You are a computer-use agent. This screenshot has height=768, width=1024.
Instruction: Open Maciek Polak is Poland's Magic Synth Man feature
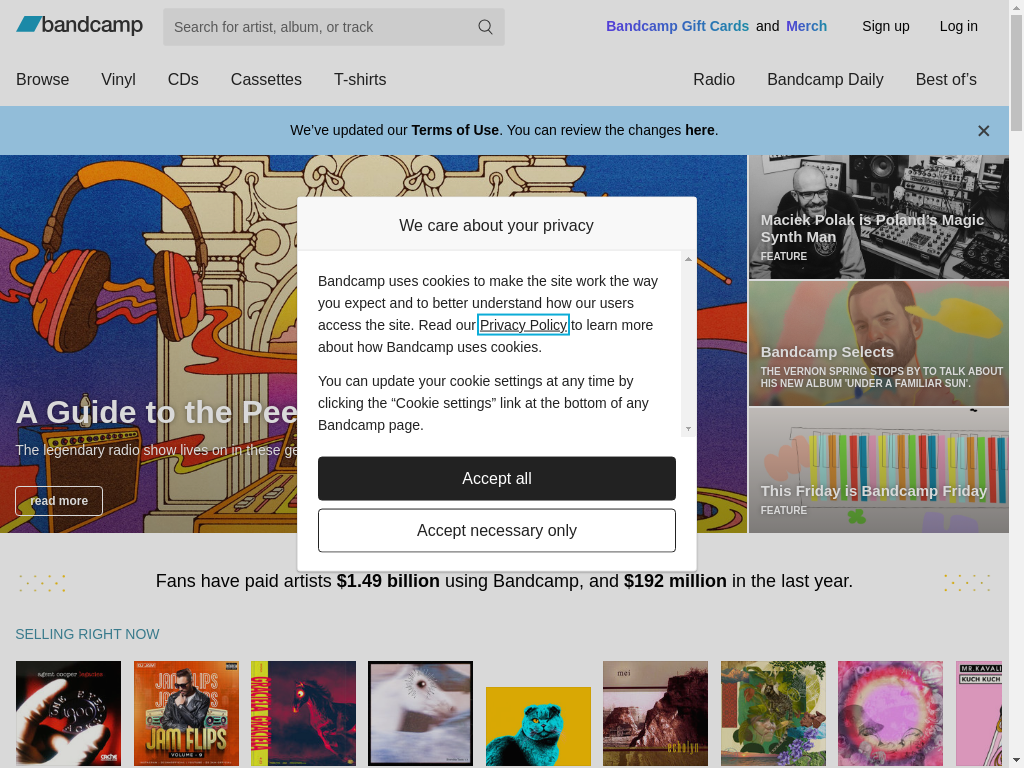pyautogui.click(x=878, y=217)
